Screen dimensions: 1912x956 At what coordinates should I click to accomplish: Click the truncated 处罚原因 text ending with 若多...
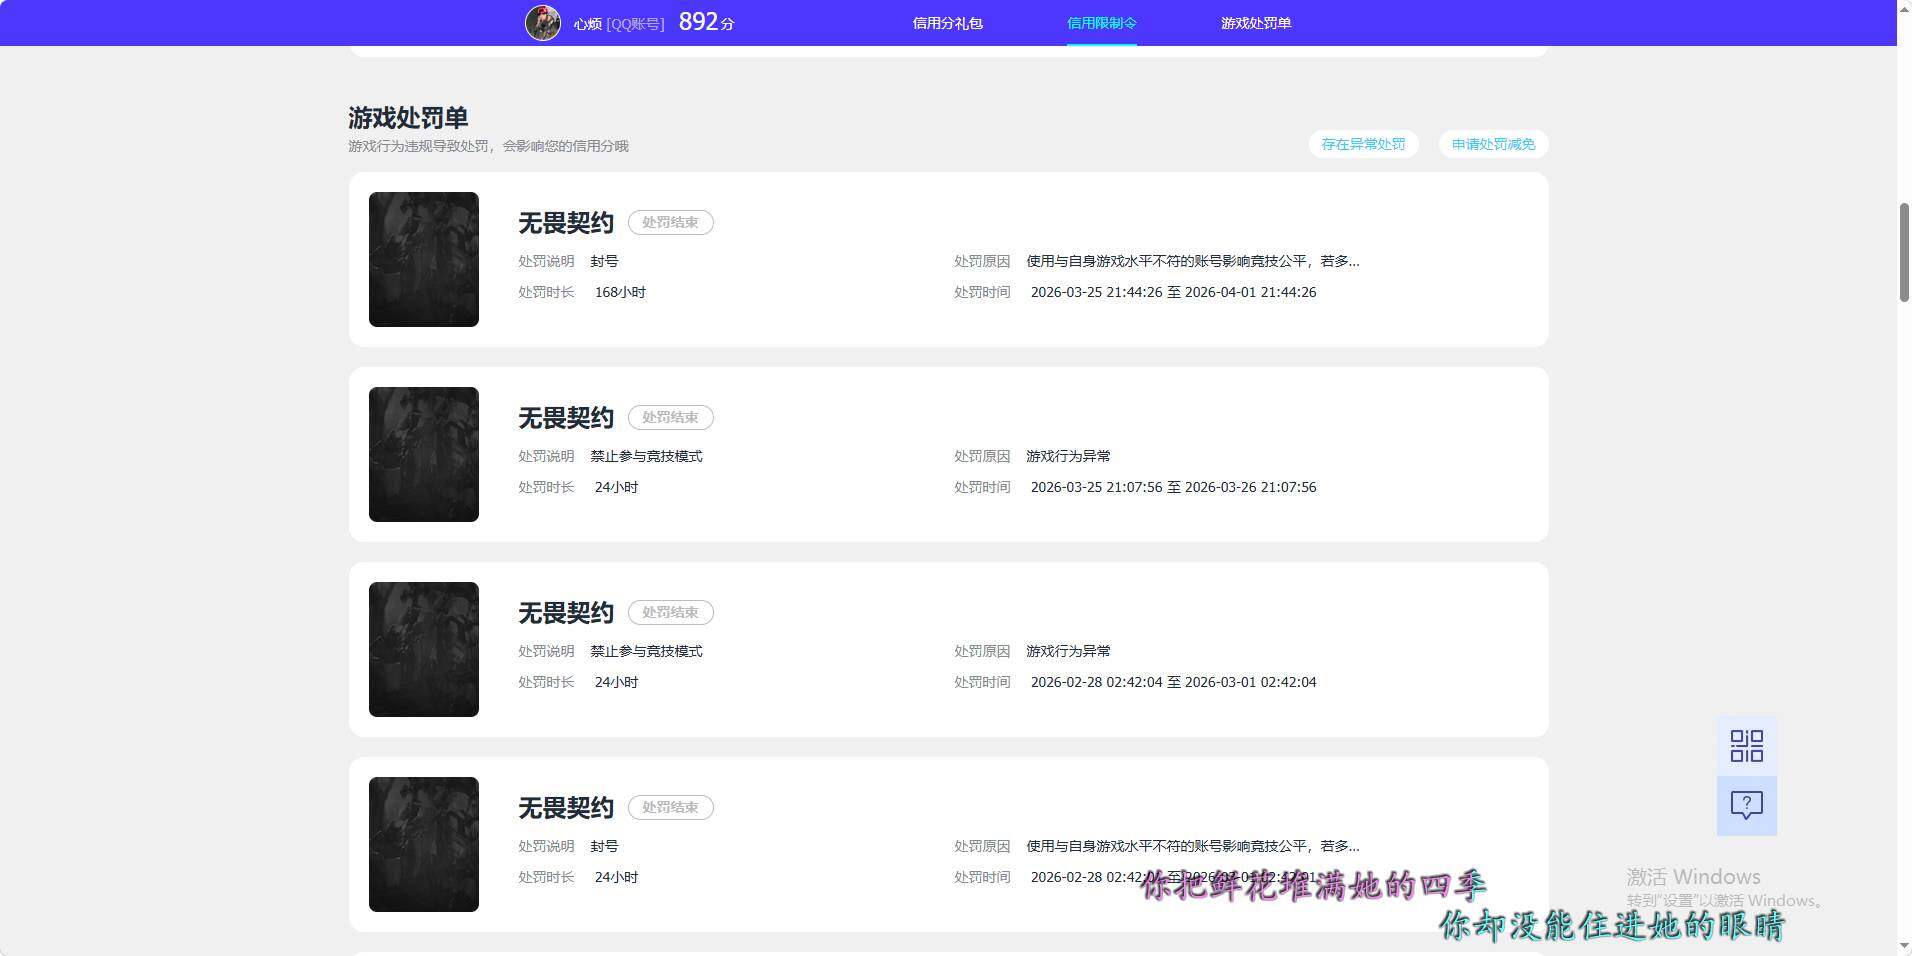coord(1191,260)
